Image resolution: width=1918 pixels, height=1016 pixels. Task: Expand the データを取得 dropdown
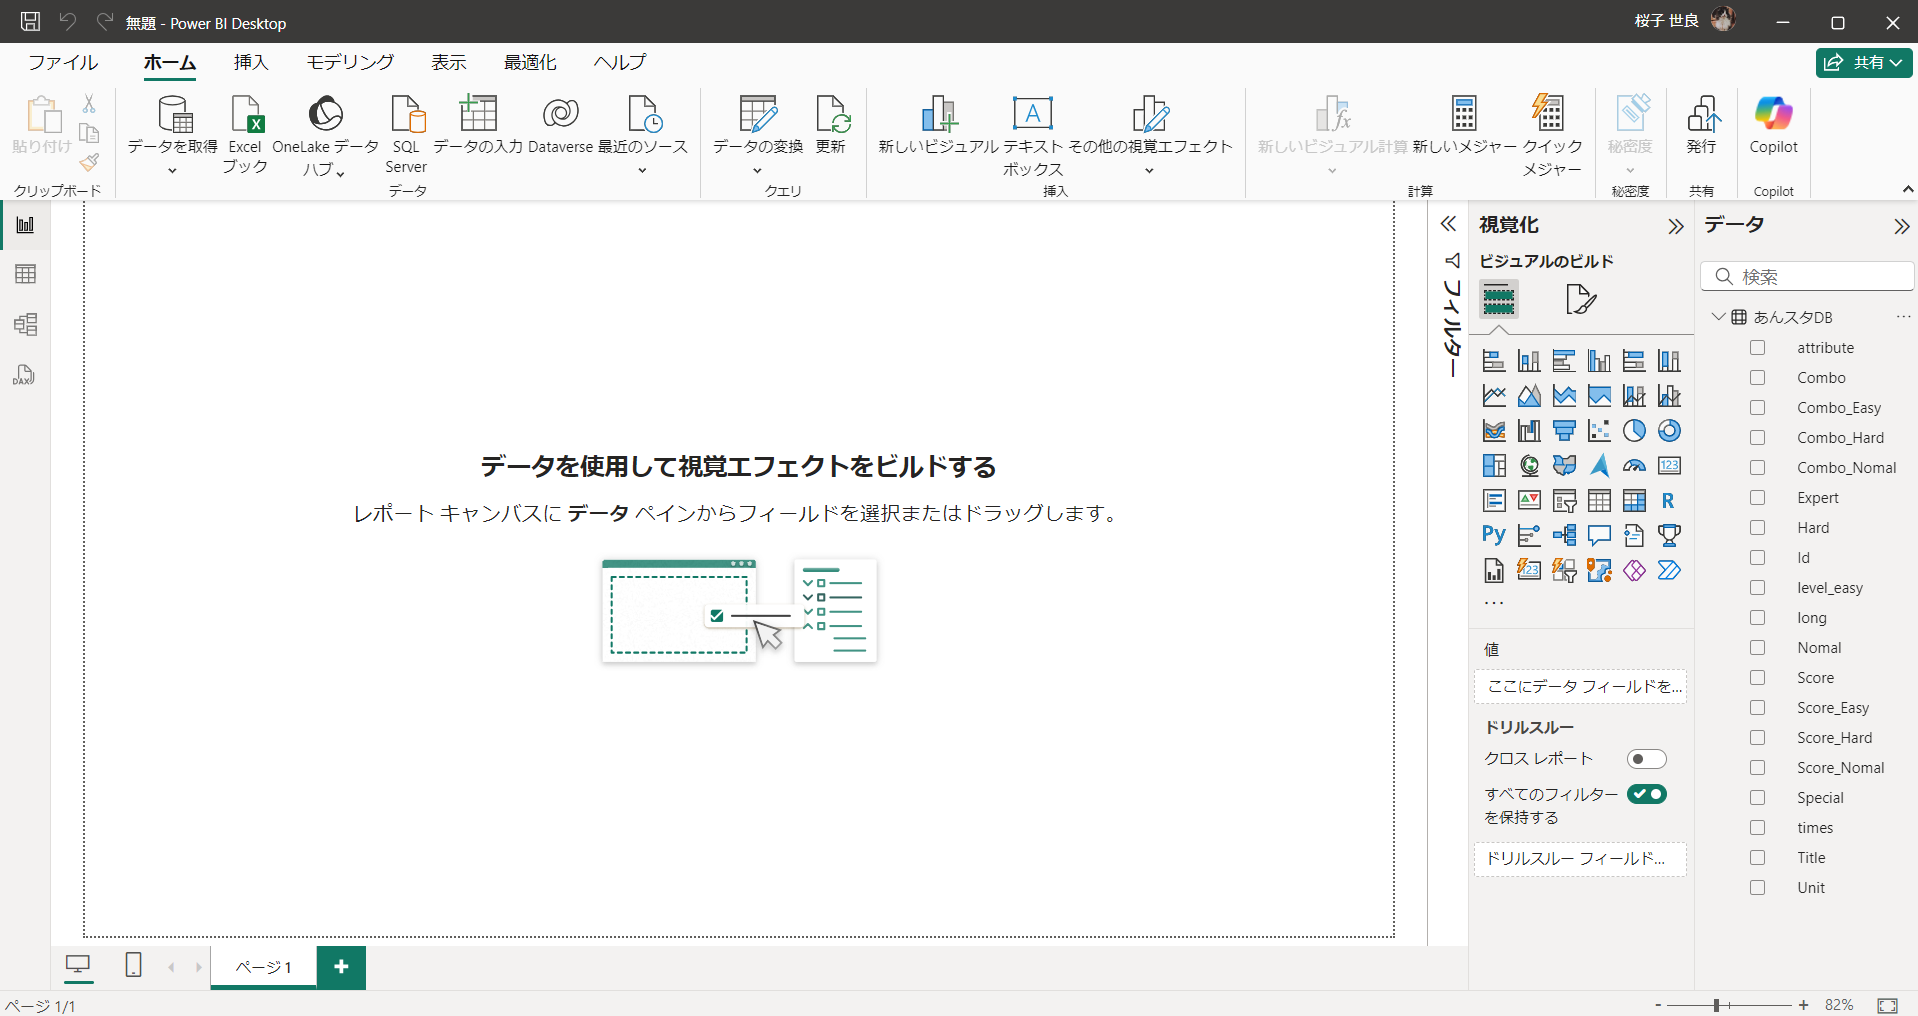point(172,171)
